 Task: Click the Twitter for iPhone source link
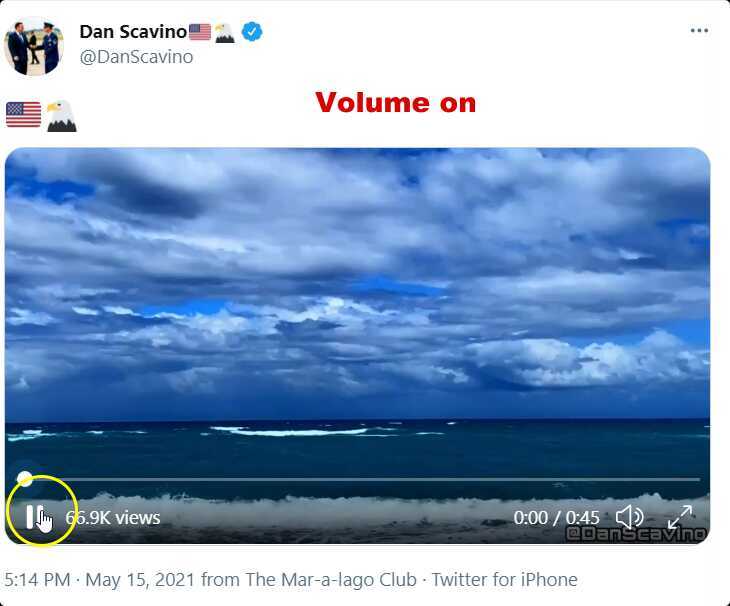pyautogui.click(x=505, y=580)
